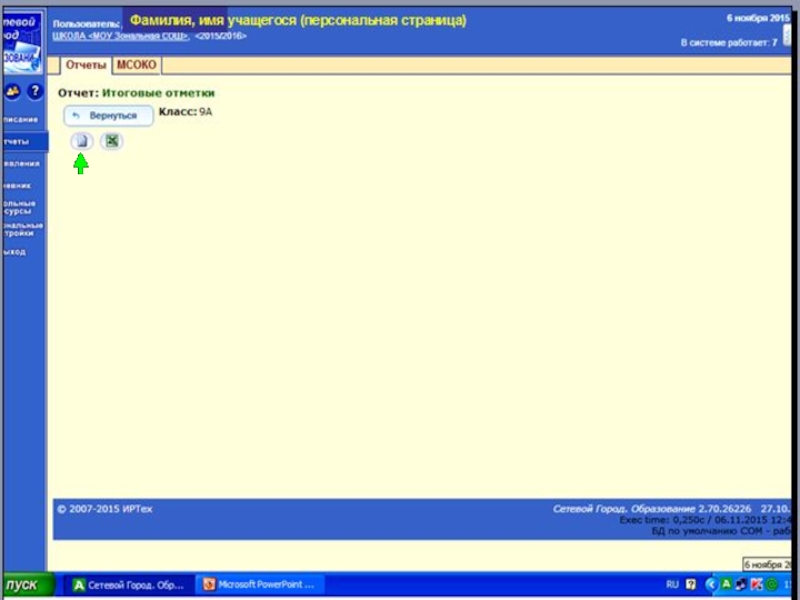The width and height of the screenshot is (800, 600).
Task: Click the green circle tray icon
Action: tap(772, 585)
